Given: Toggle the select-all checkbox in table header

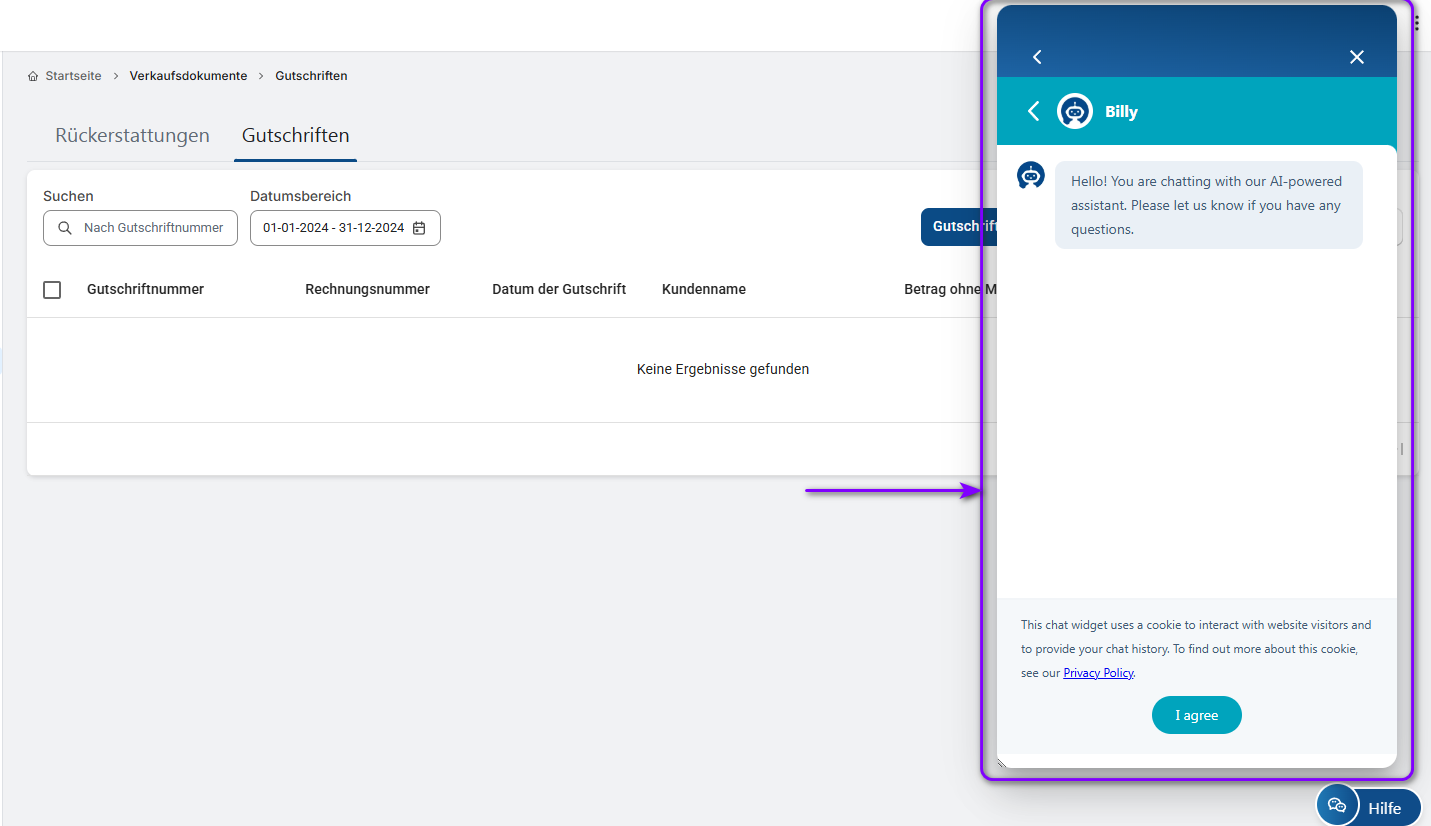Looking at the screenshot, I should [52, 290].
